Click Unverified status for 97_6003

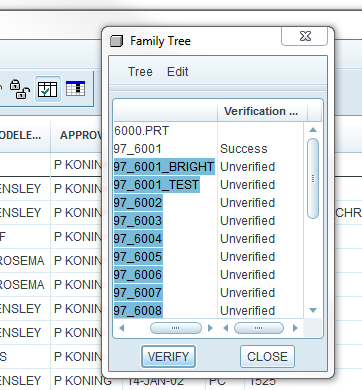pyautogui.click(x=247, y=221)
